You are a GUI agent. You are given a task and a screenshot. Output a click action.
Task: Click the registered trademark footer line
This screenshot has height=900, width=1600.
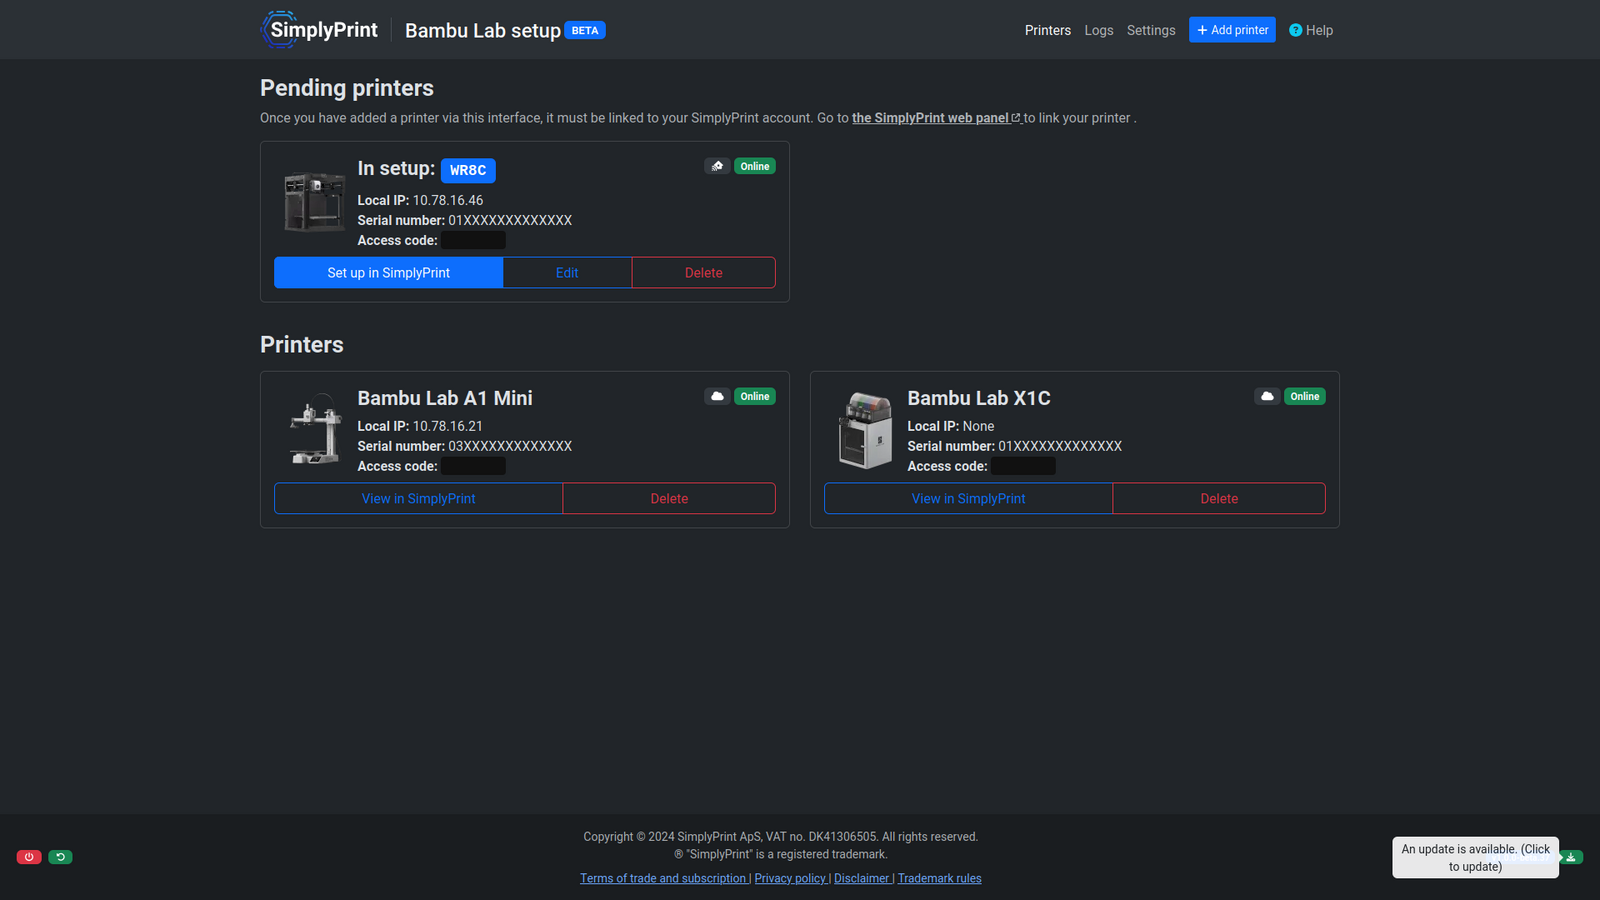pos(781,855)
